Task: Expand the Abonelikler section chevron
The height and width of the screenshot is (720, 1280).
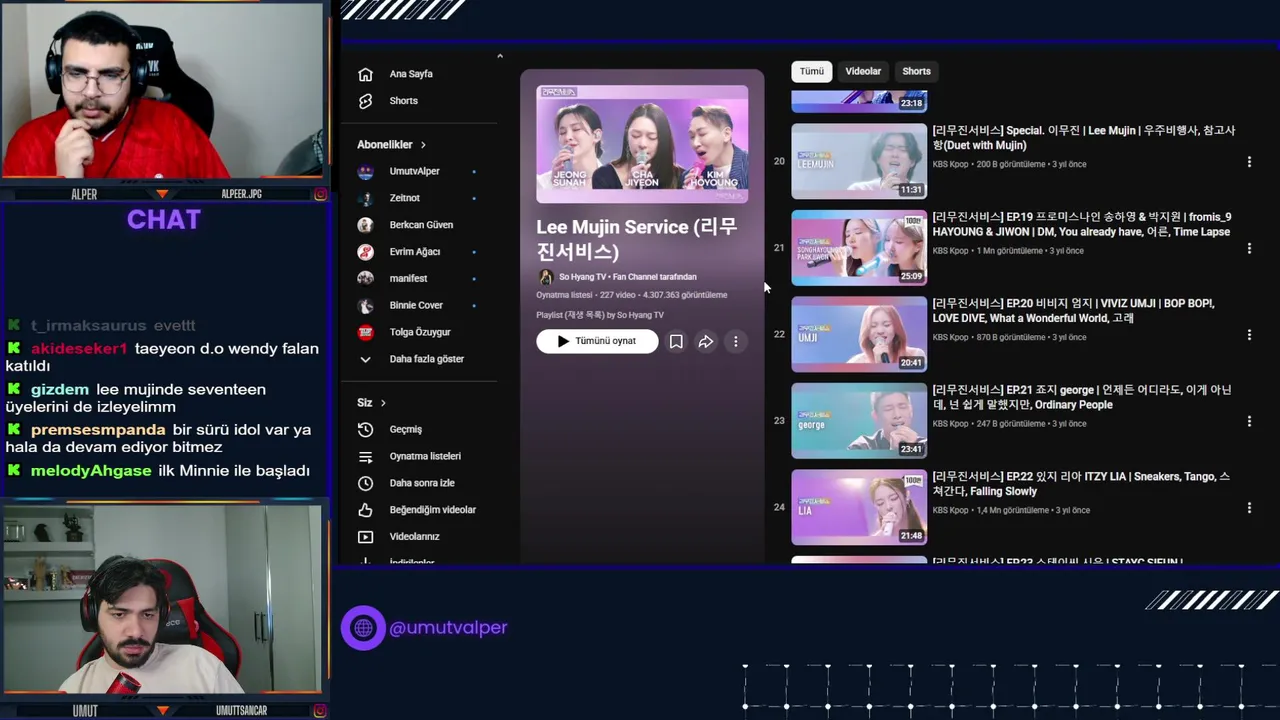Action: (x=423, y=145)
